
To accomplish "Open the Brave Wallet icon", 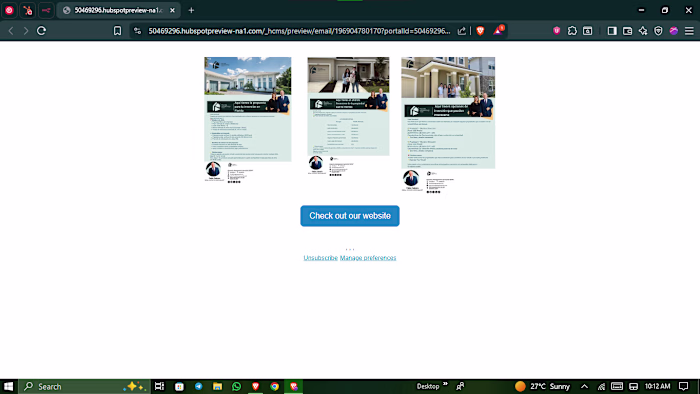I will (627, 31).
